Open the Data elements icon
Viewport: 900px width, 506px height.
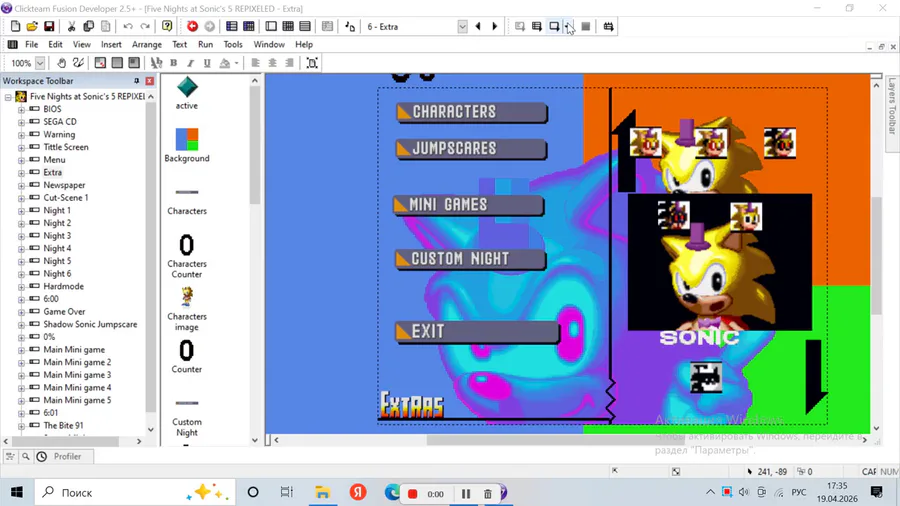(x=327, y=26)
